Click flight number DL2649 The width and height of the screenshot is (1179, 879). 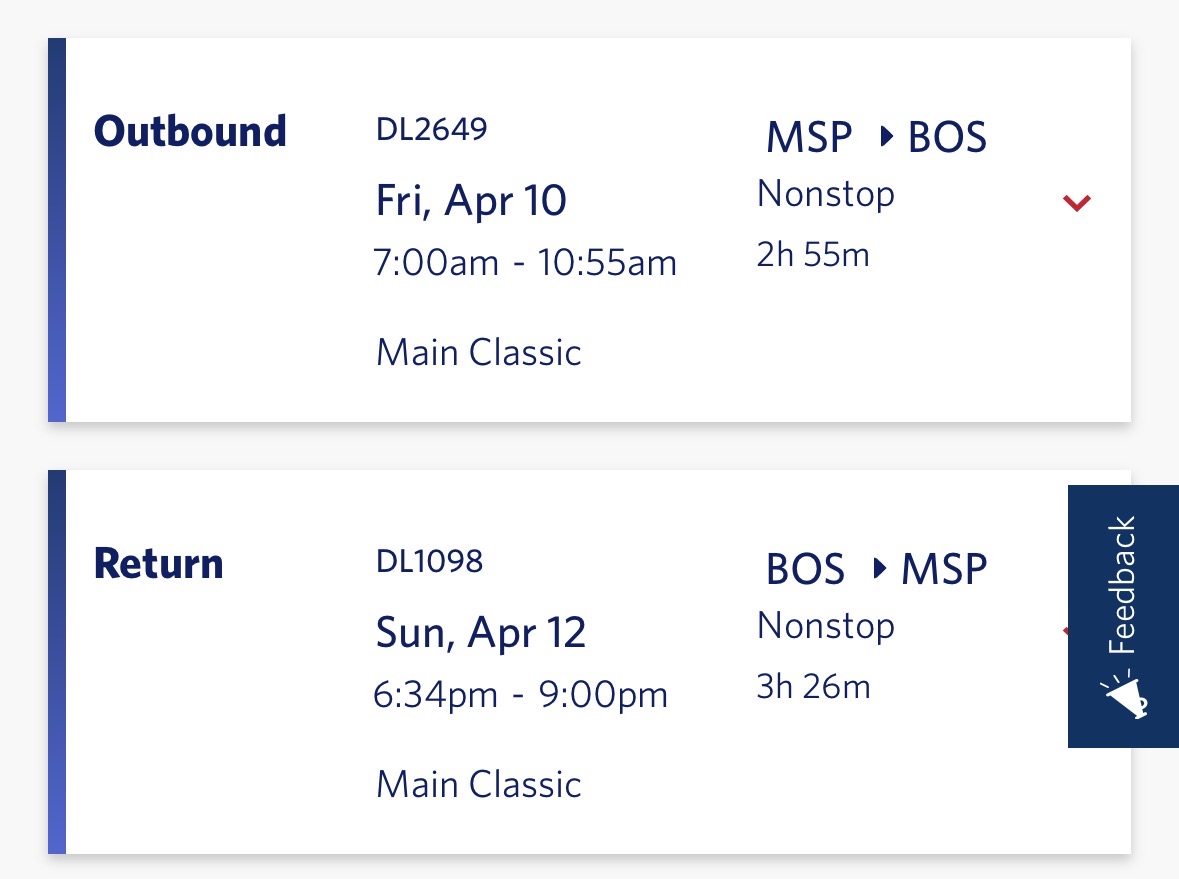pos(431,129)
